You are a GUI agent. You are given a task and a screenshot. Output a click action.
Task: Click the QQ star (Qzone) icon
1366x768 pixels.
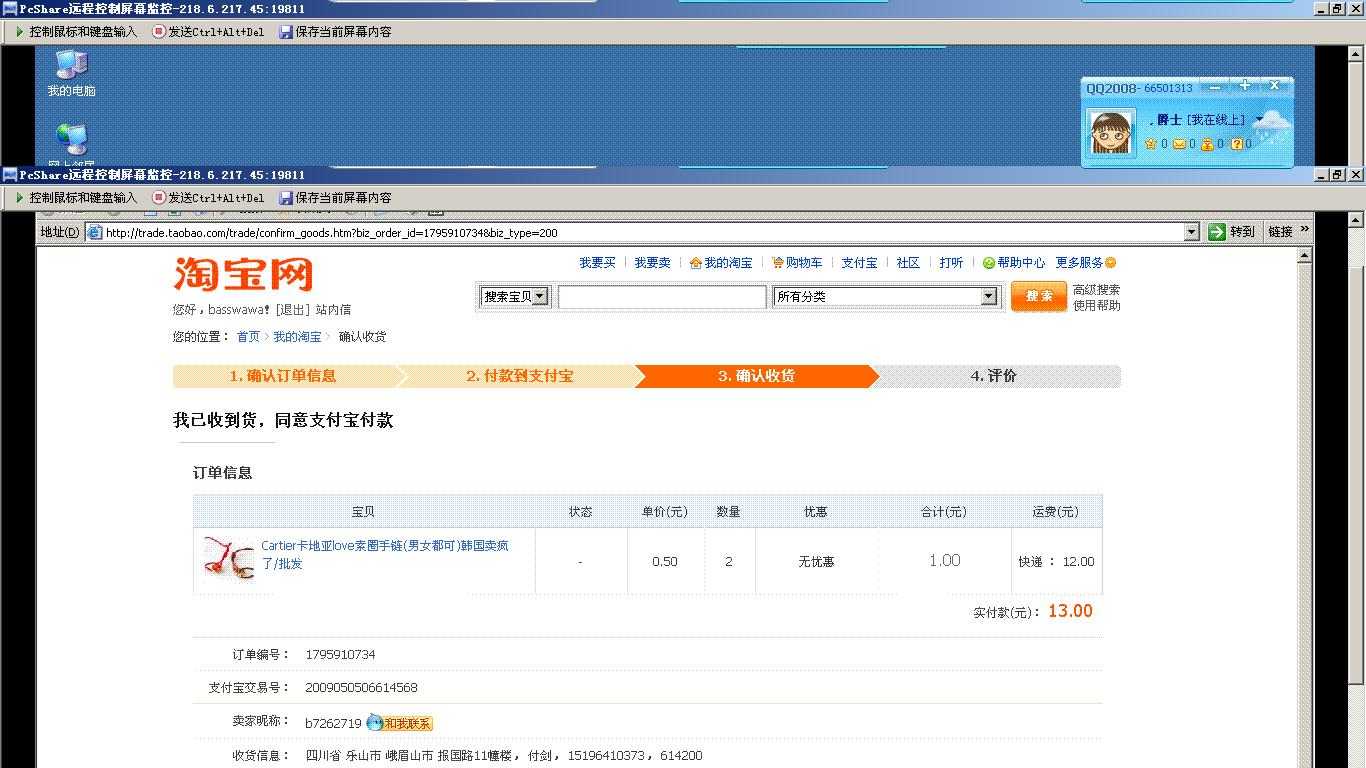[x=1151, y=144]
